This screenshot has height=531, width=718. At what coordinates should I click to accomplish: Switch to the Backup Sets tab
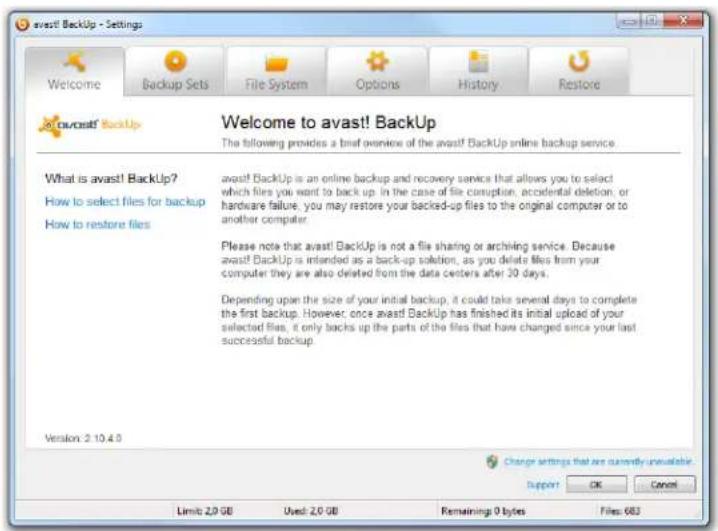(175, 71)
